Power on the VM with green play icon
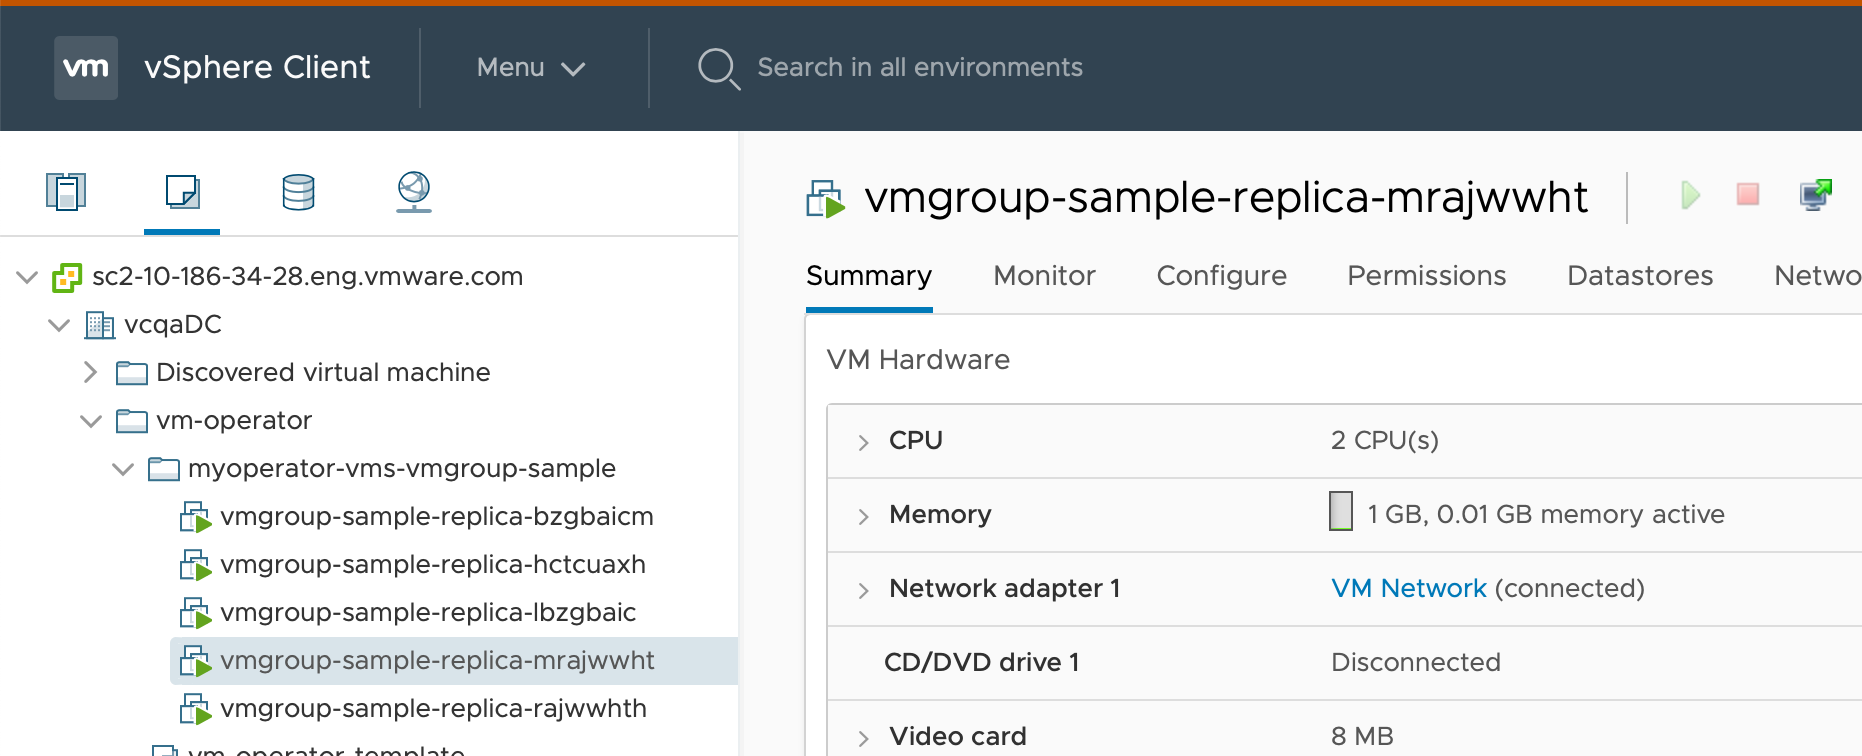This screenshot has height=756, width=1862. [1690, 195]
